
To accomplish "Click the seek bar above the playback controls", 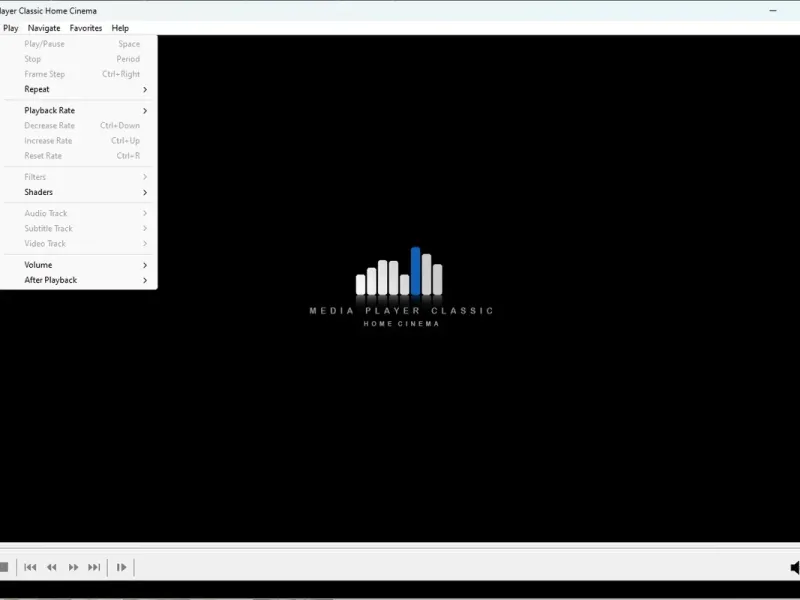I will coord(400,548).
